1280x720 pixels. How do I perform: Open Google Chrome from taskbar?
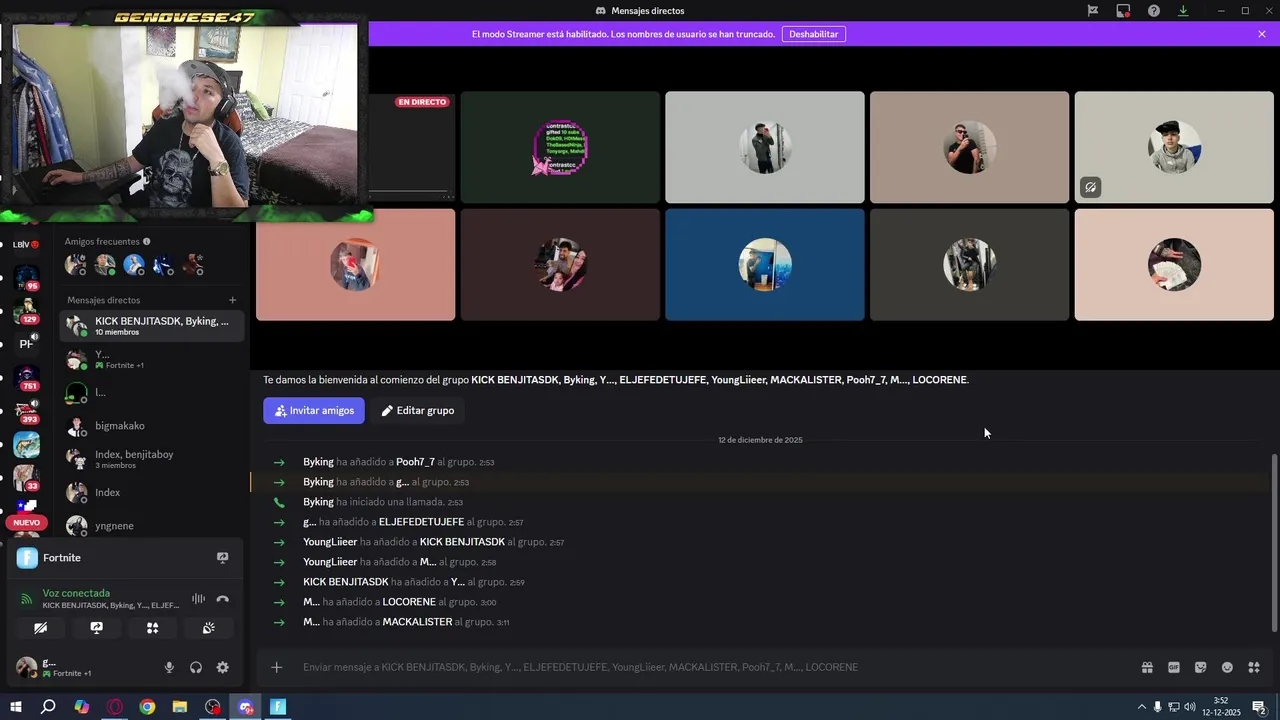pos(147,707)
